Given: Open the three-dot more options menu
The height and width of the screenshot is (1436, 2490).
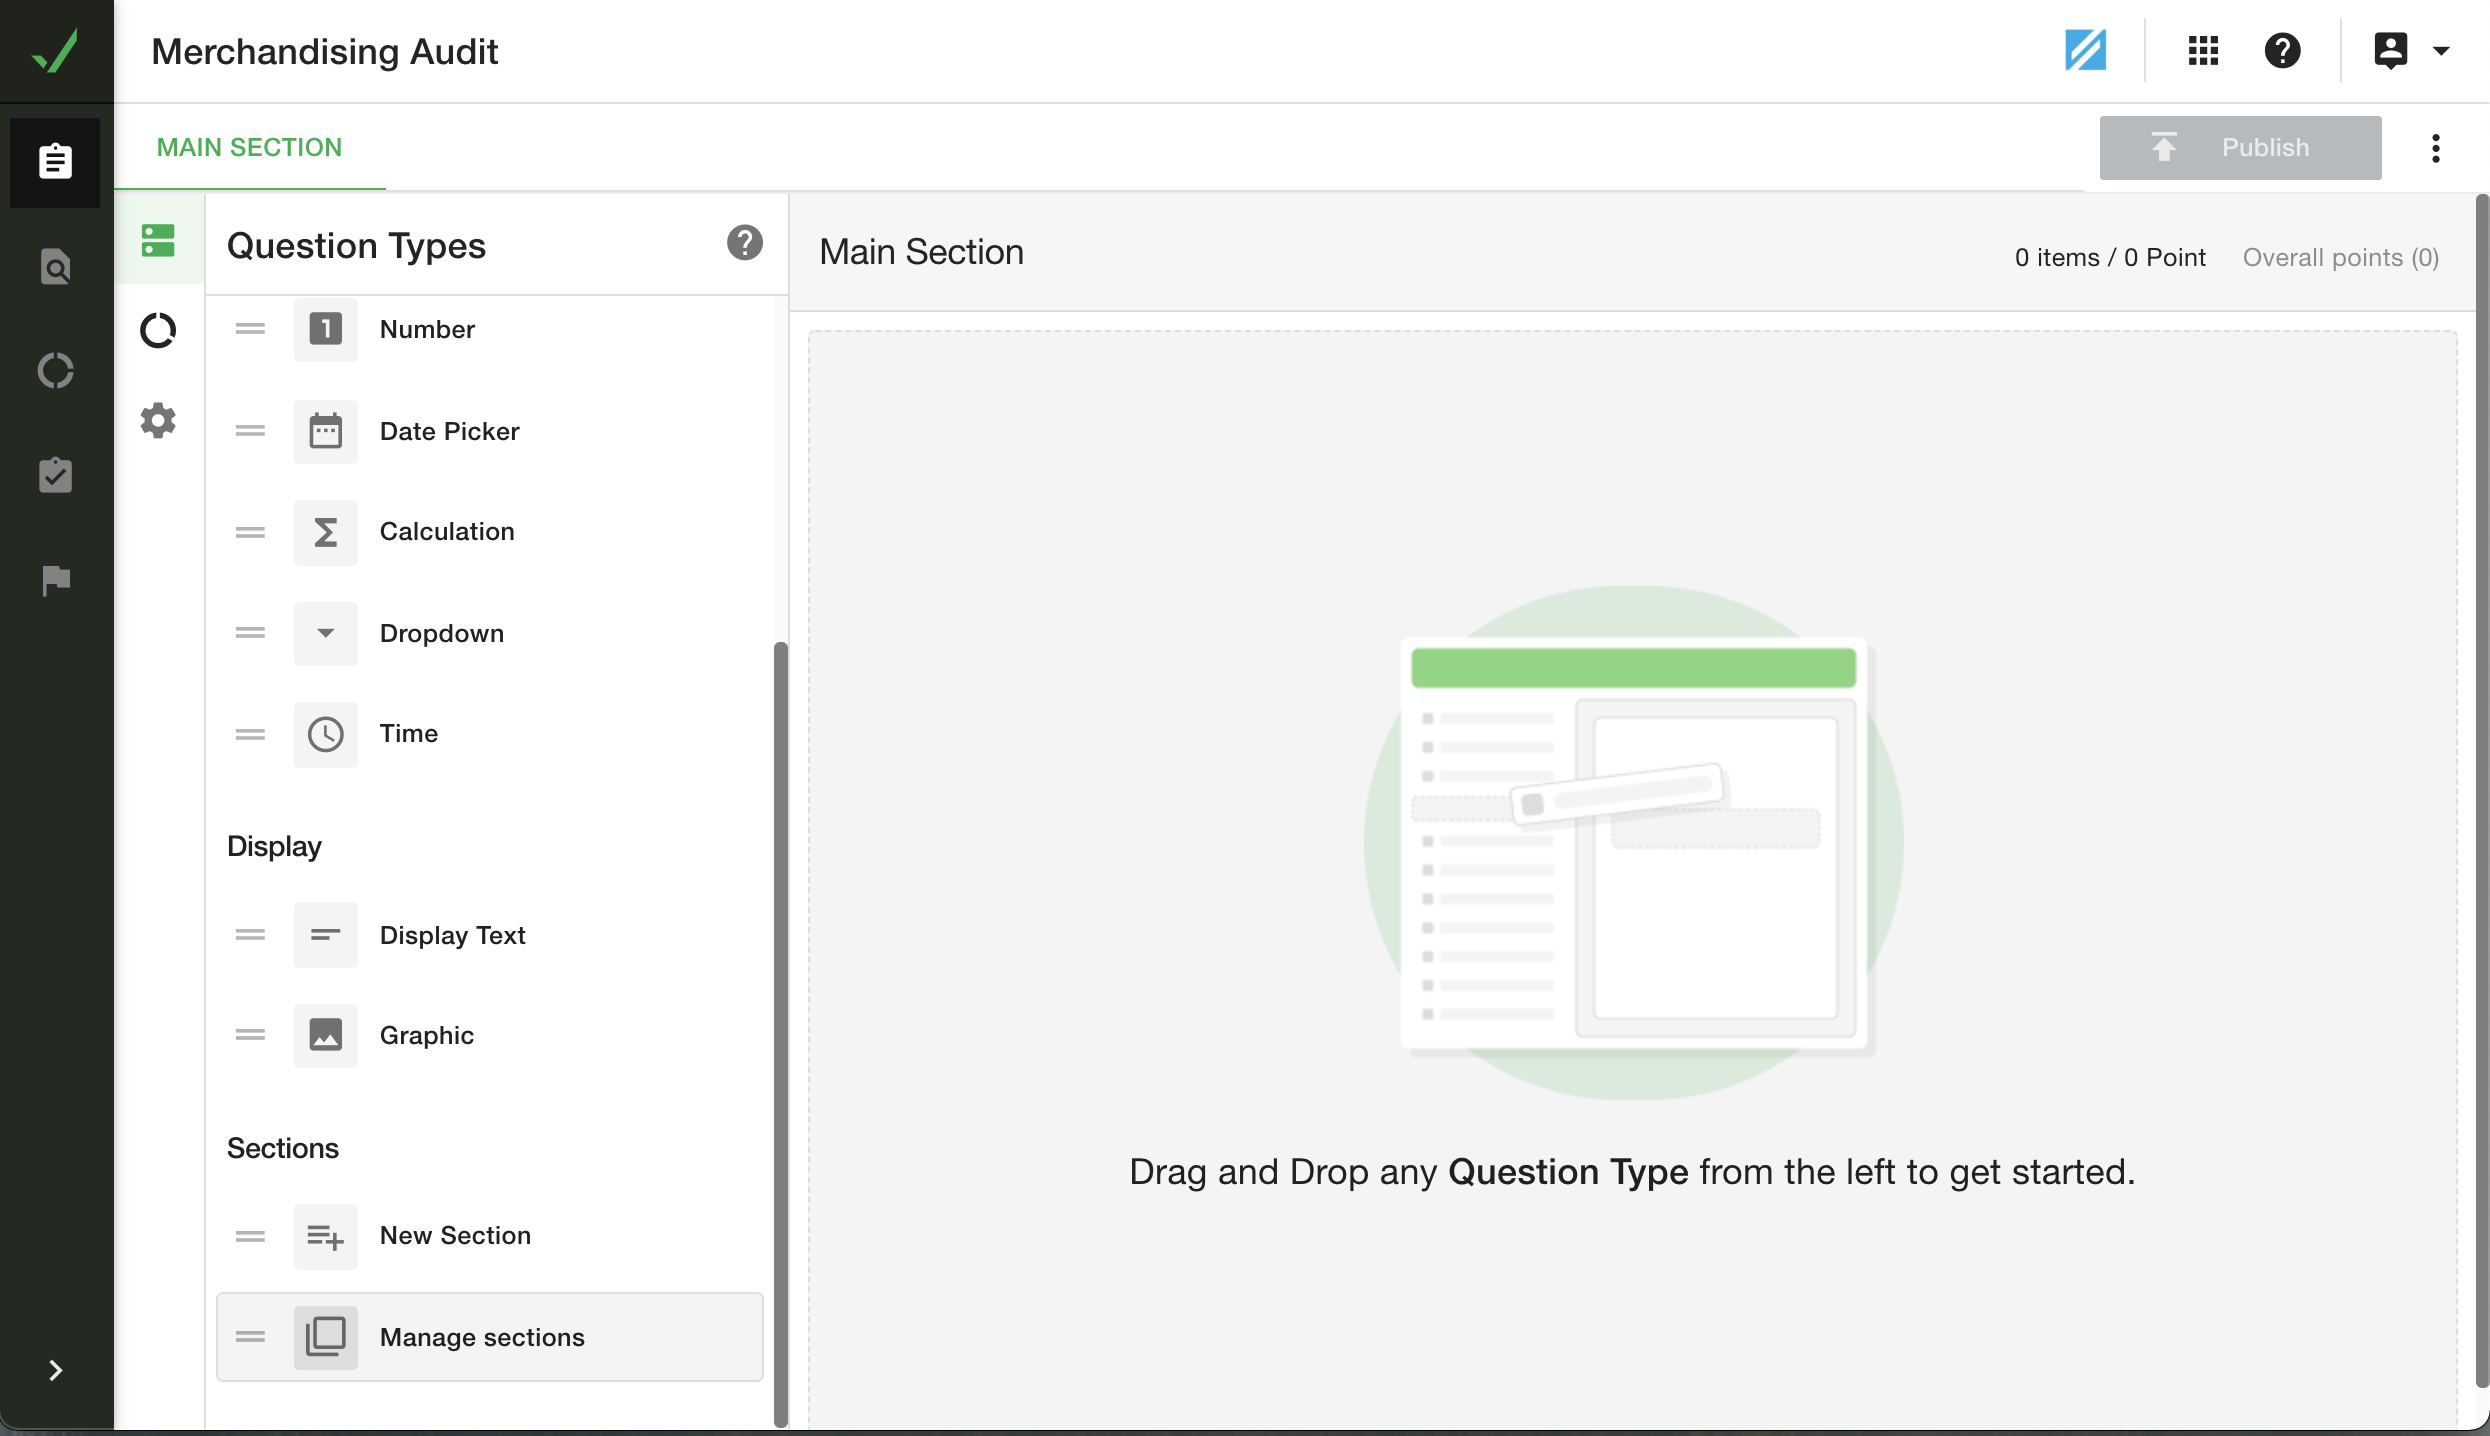Looking at the screenshot, I should tap(2436, 148).
